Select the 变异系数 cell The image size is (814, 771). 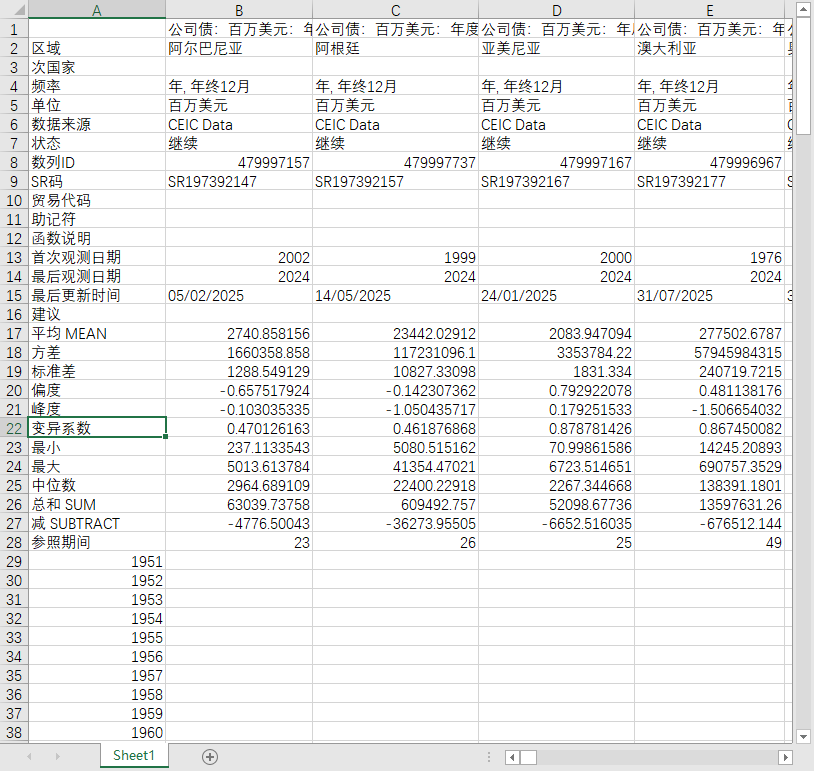97,428
